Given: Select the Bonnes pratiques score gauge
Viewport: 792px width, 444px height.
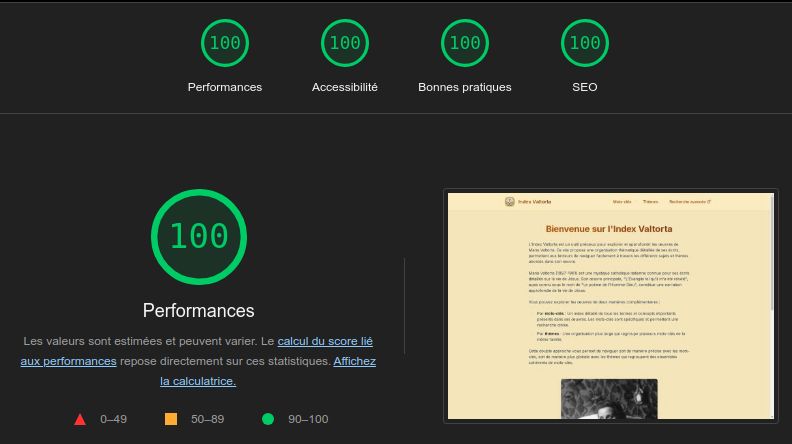Looking at the screenshot, I should pos(465,43).
